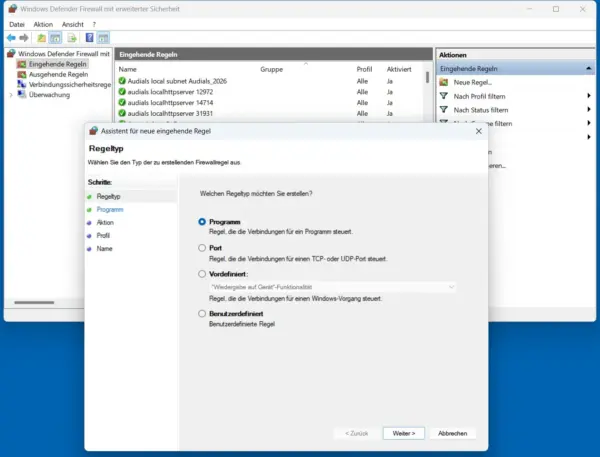Open the Ansicht menu
The width and height of the screenshot is (600, 457).
(x=73, y=24)
